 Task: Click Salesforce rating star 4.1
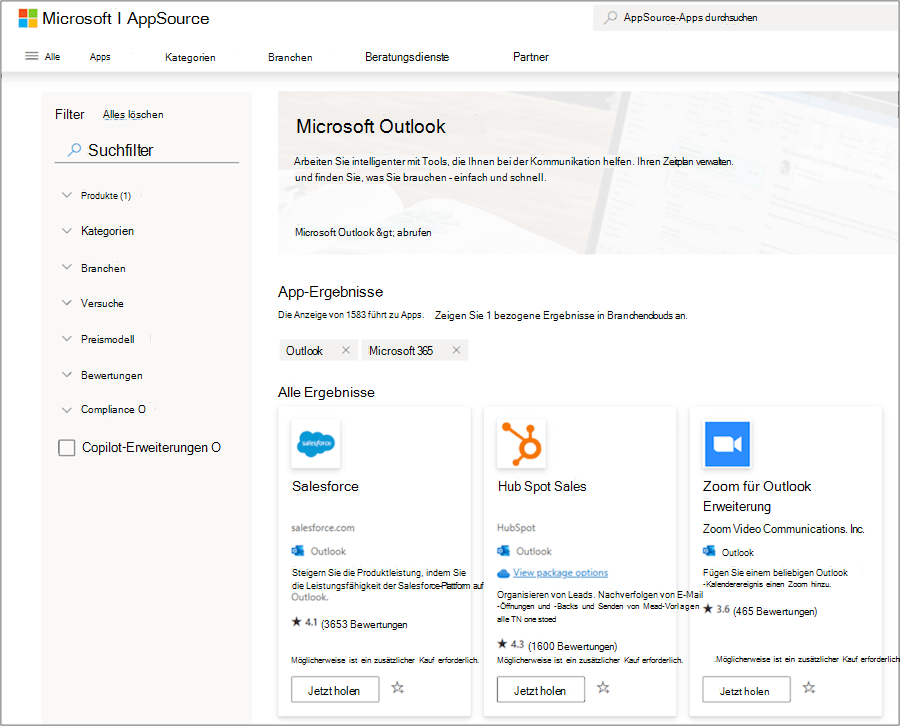tap(296, 622)
